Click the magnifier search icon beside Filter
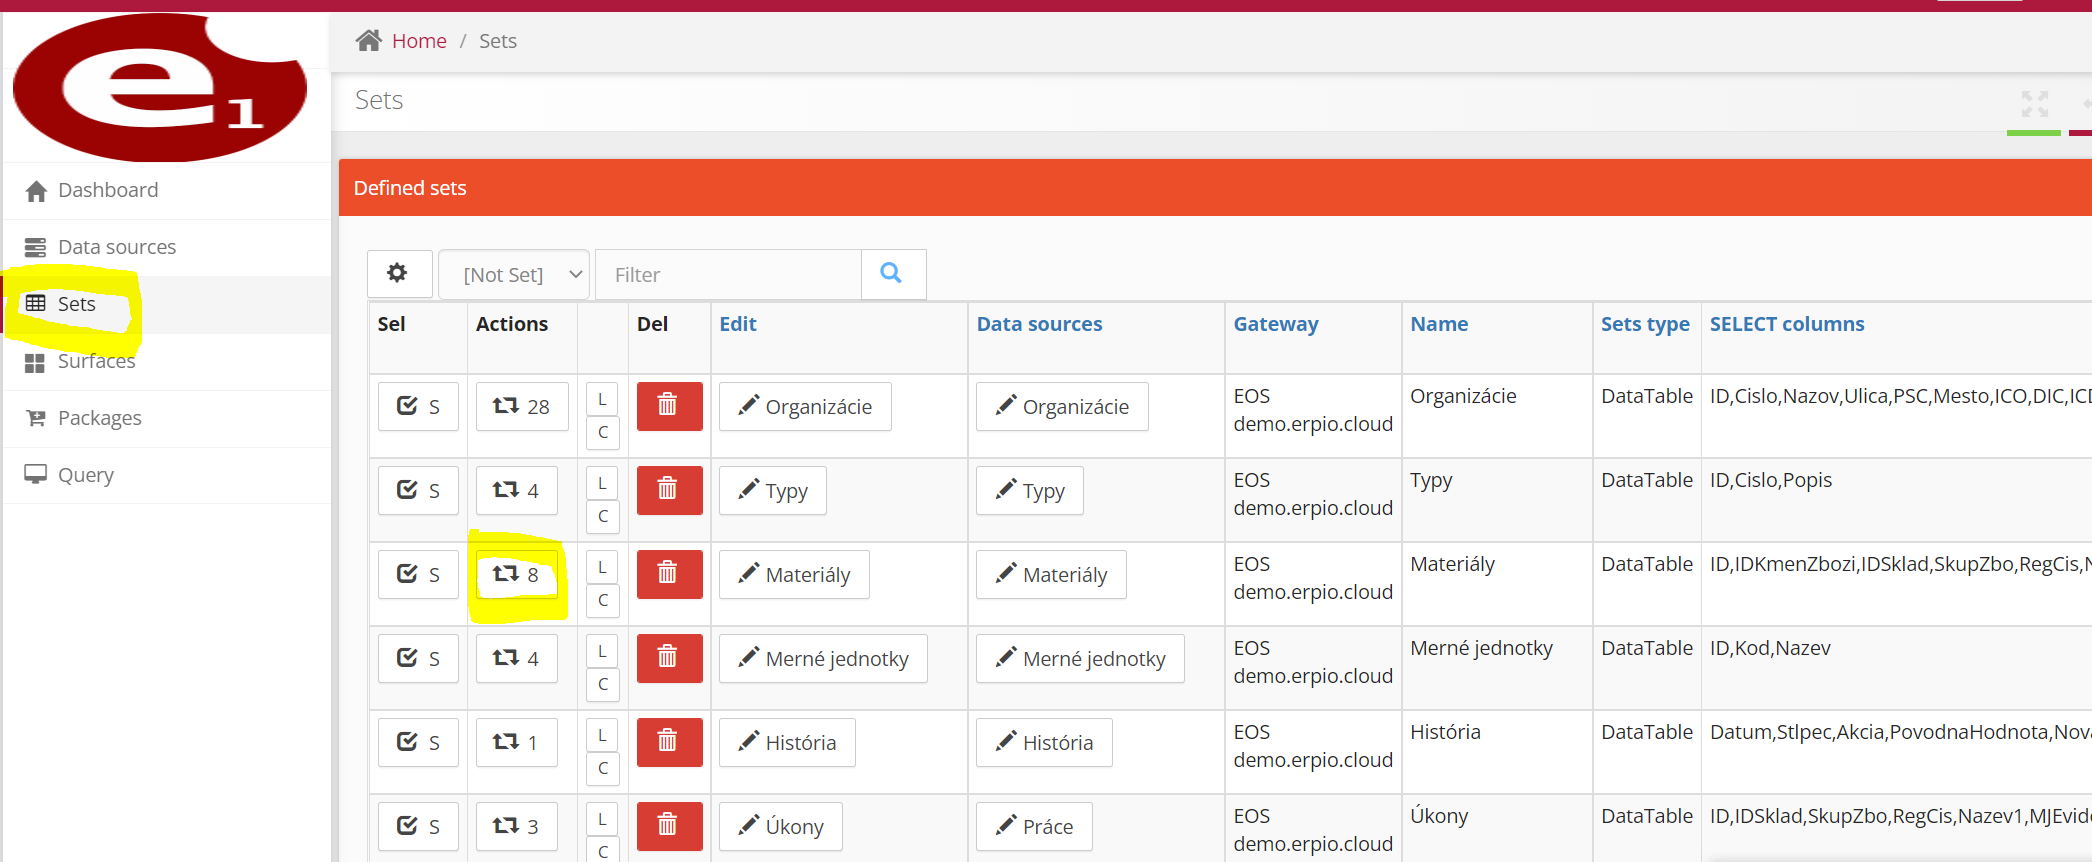Image resolution: width=2092 pixels, height=862 pixels. 891,273
